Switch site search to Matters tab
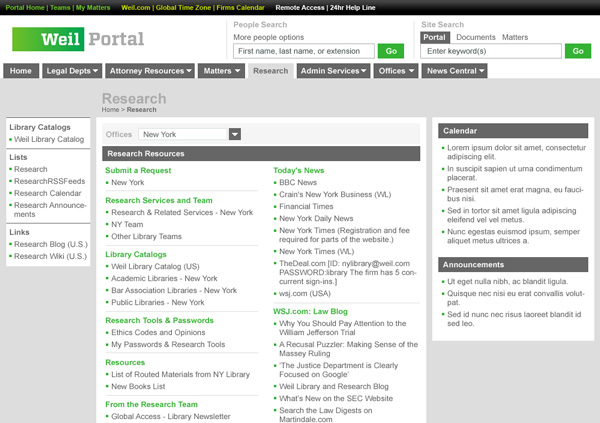Viewport: 600px width, 423px height. (515, 37)
